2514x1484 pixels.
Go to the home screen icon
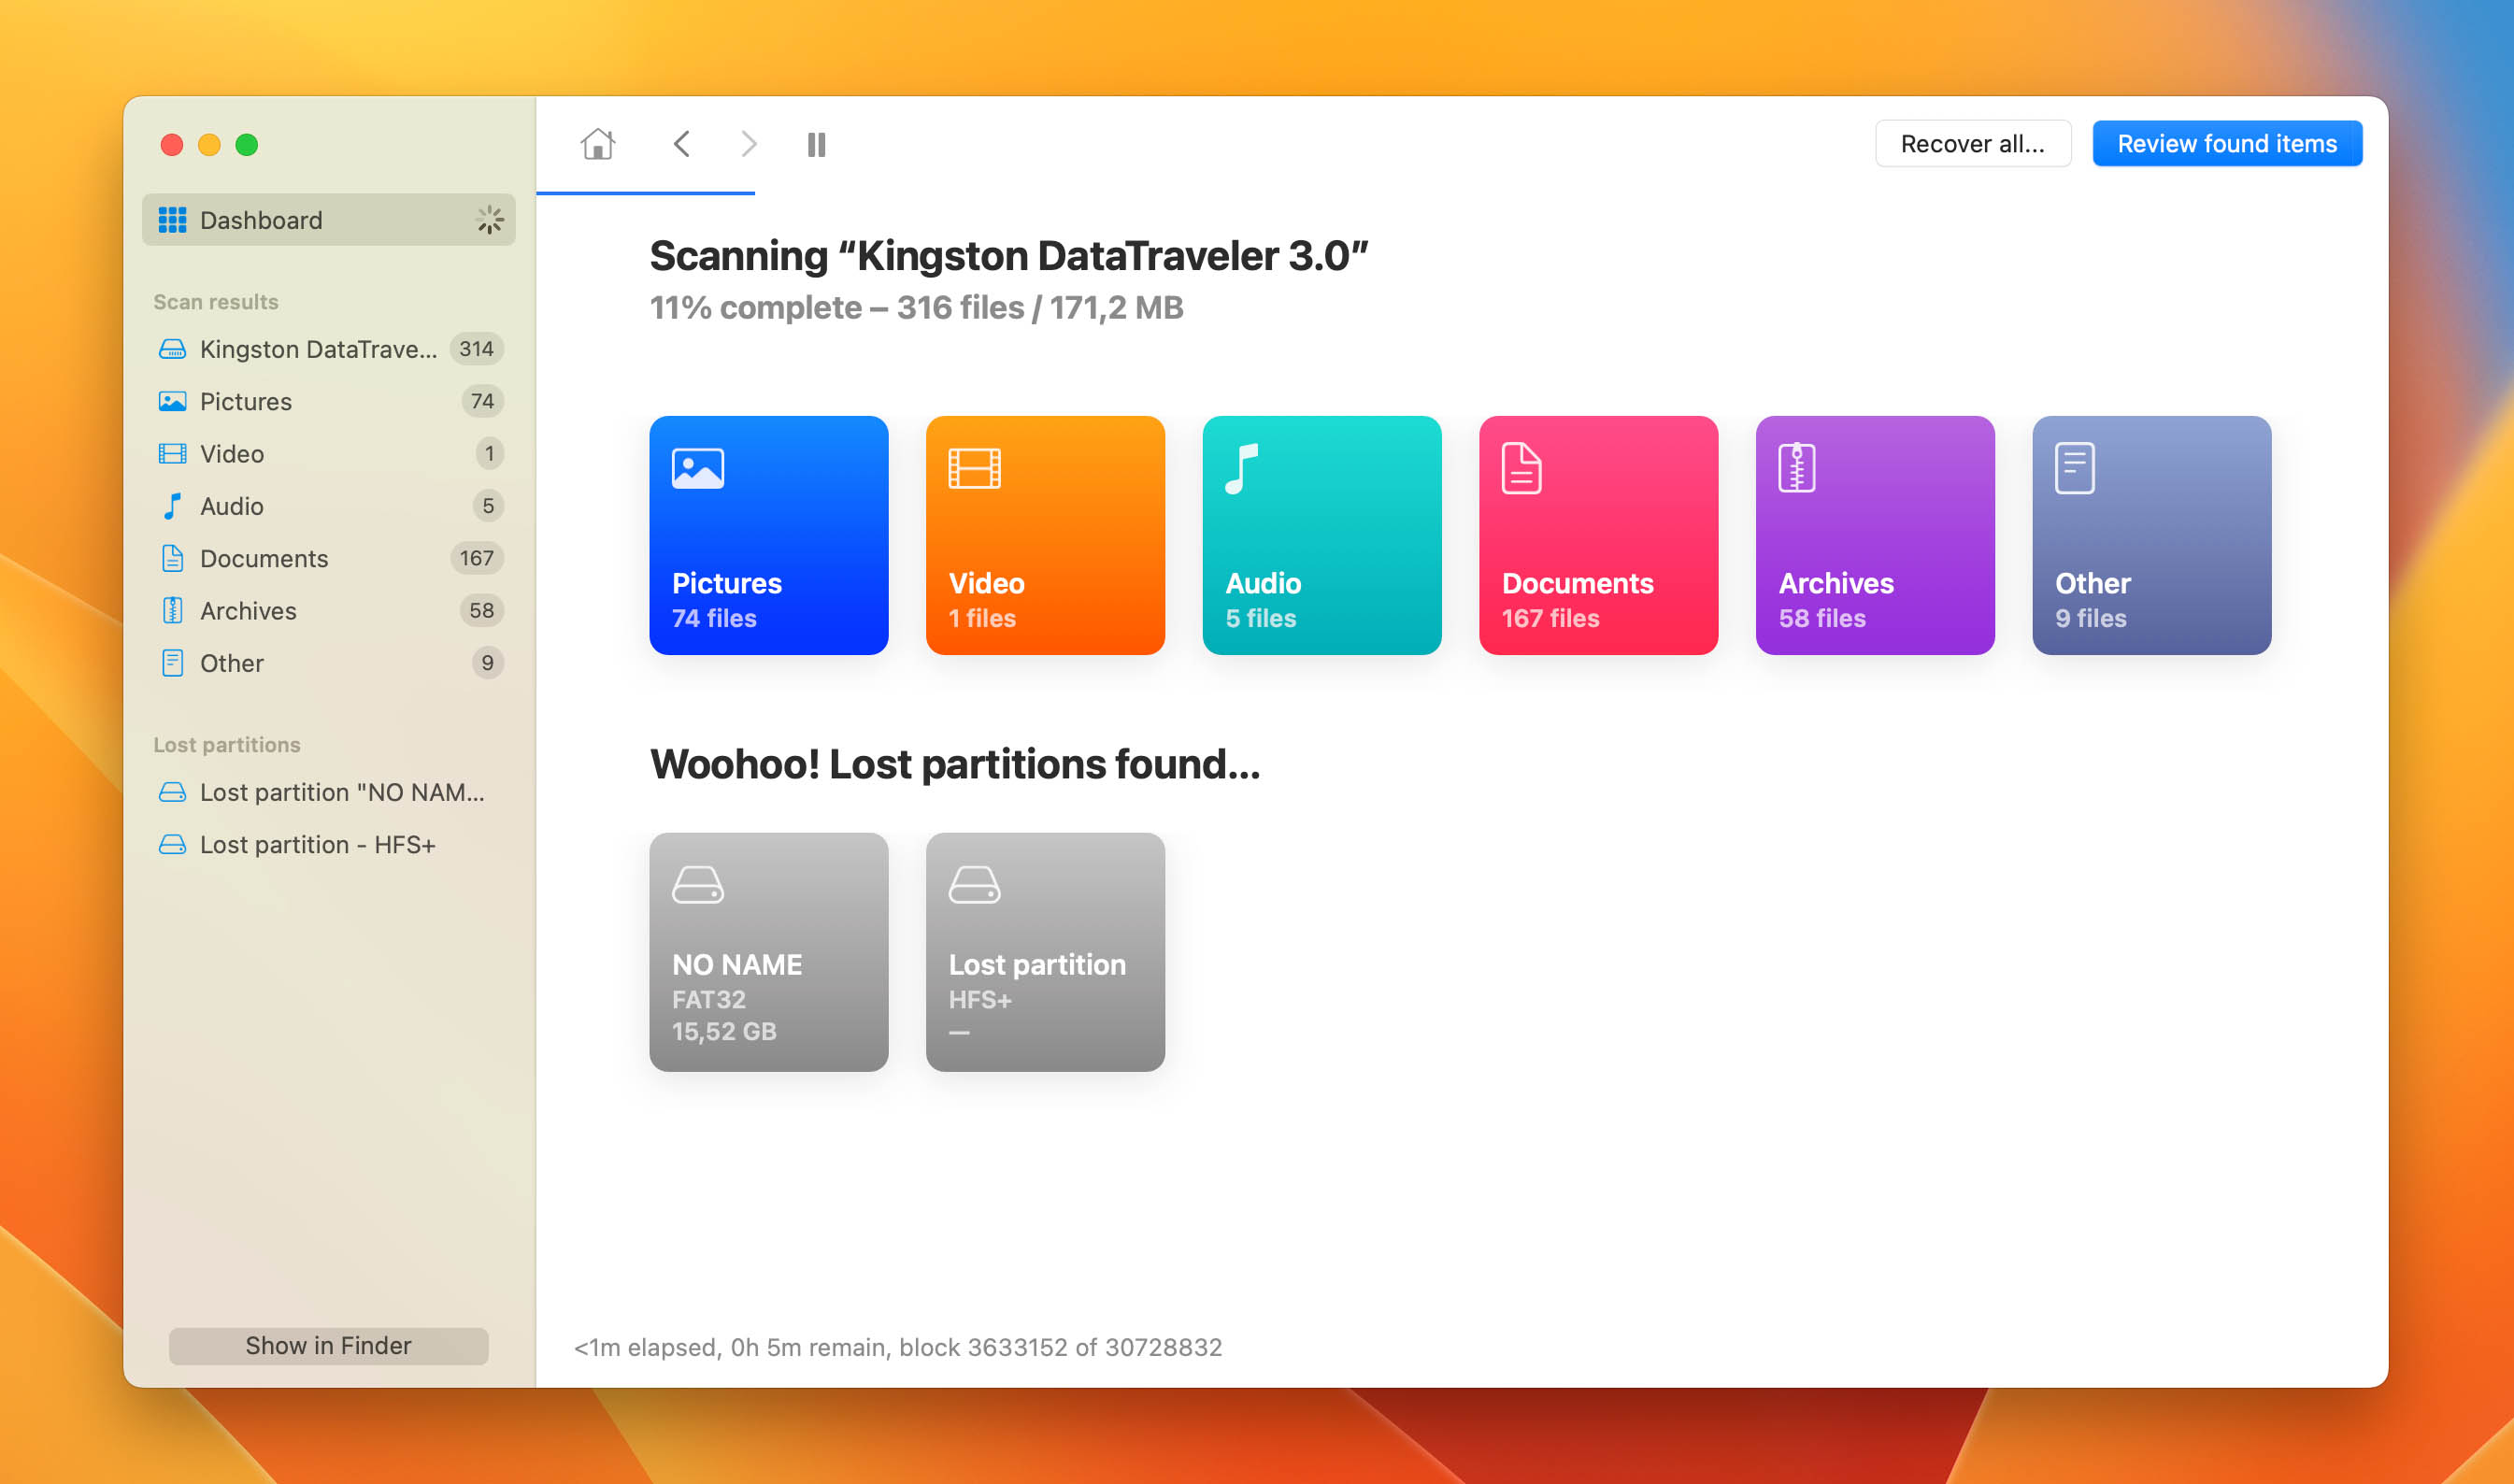click(x=597, y=144)
